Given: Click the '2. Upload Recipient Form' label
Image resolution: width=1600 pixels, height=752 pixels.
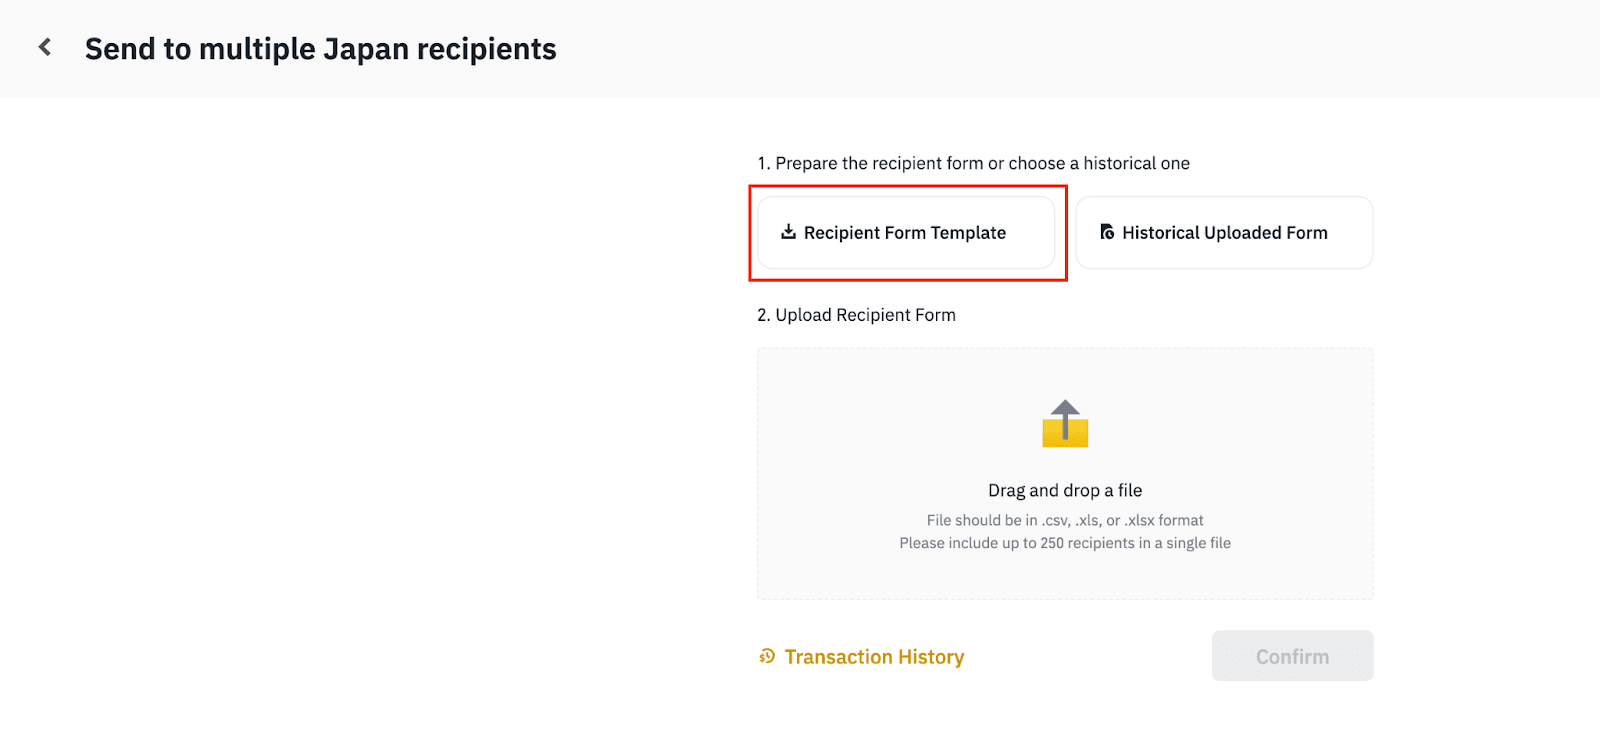Looking at the screenshot, I should pos(856,315).
